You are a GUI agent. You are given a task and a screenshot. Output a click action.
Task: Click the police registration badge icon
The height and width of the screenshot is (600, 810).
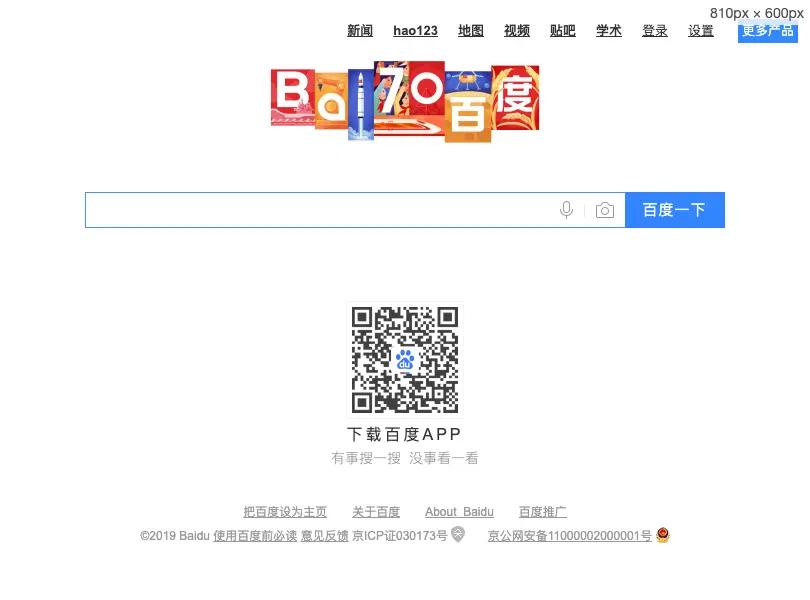[x=663, y=535]
